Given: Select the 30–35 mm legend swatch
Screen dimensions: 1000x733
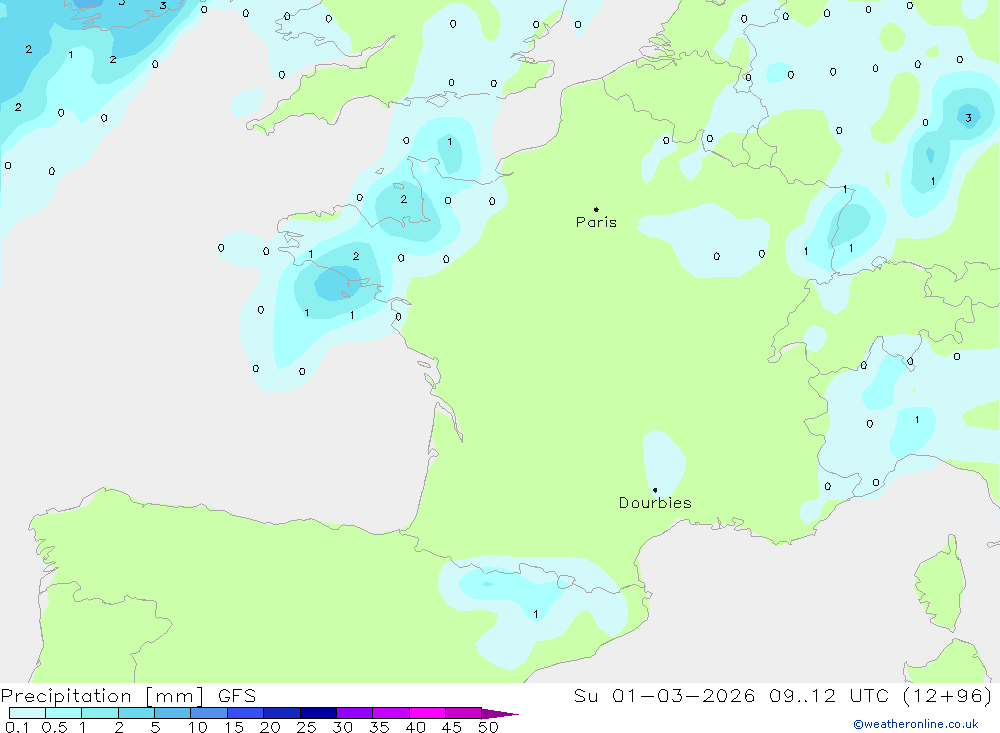Looking at the screenshot, I should tap(355, 713).
